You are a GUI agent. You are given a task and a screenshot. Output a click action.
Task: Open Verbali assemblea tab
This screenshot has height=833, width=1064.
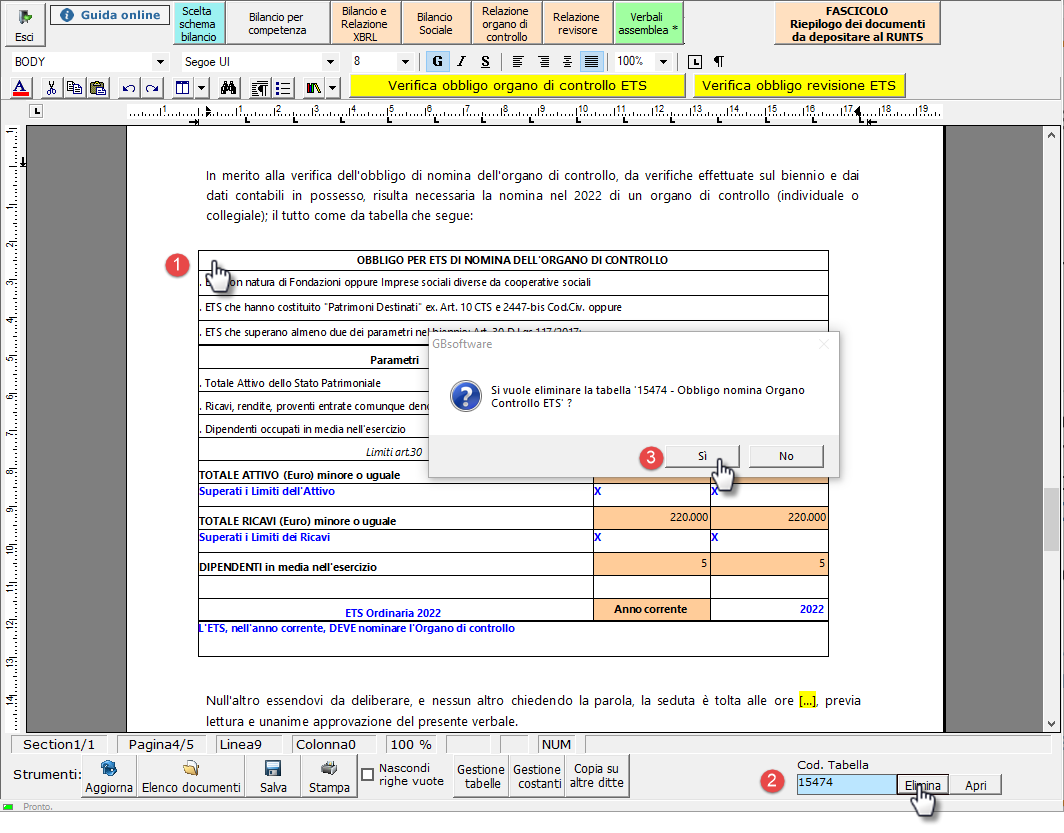[x=647, y=24]
